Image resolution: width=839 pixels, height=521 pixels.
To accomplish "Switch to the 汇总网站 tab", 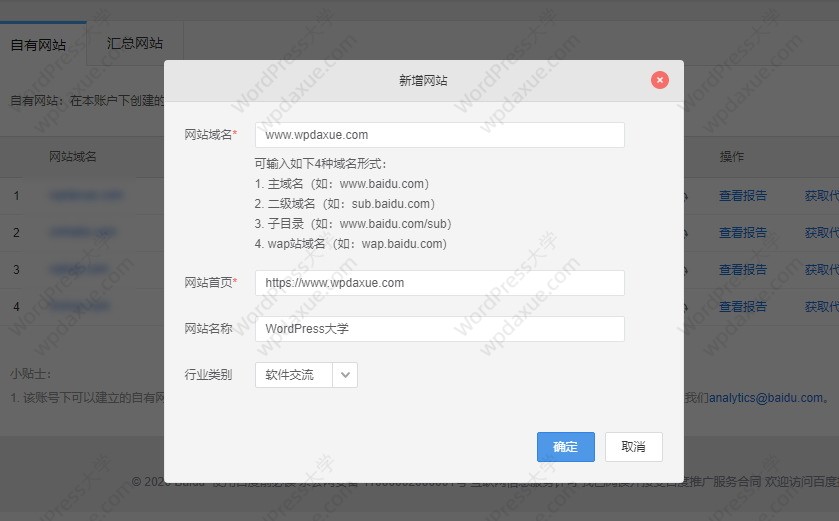I will (135, 43).
